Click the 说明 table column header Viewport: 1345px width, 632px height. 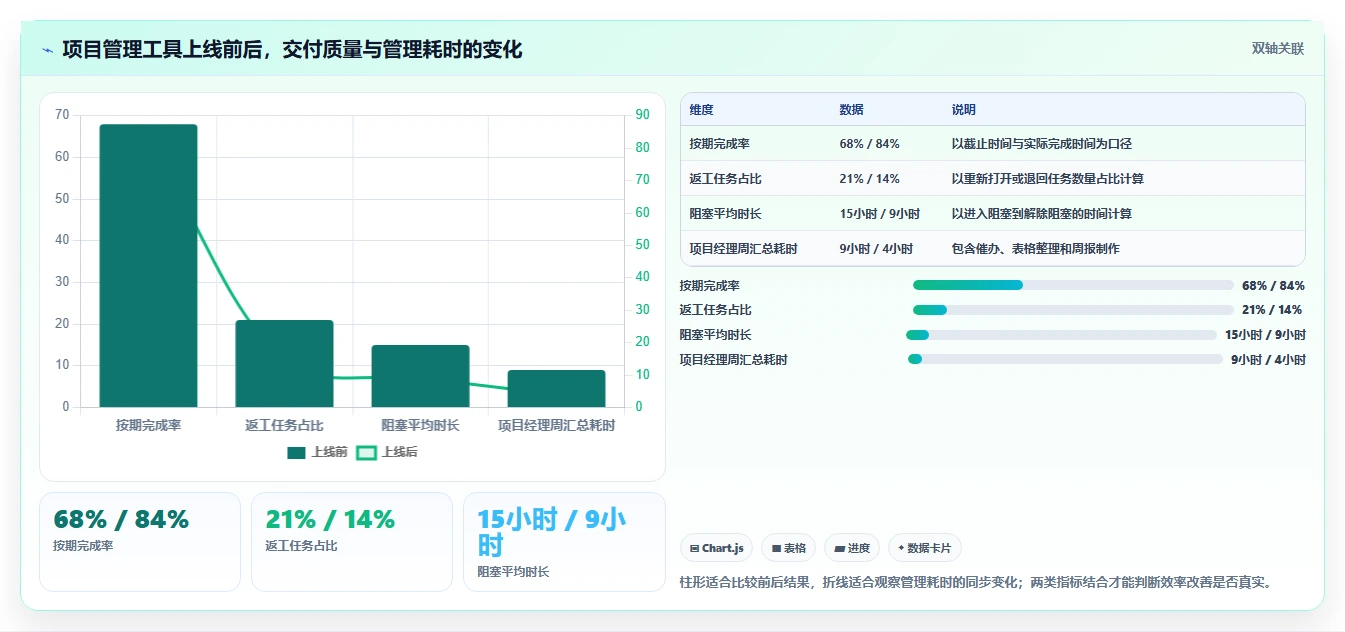(x=963, y=110)
